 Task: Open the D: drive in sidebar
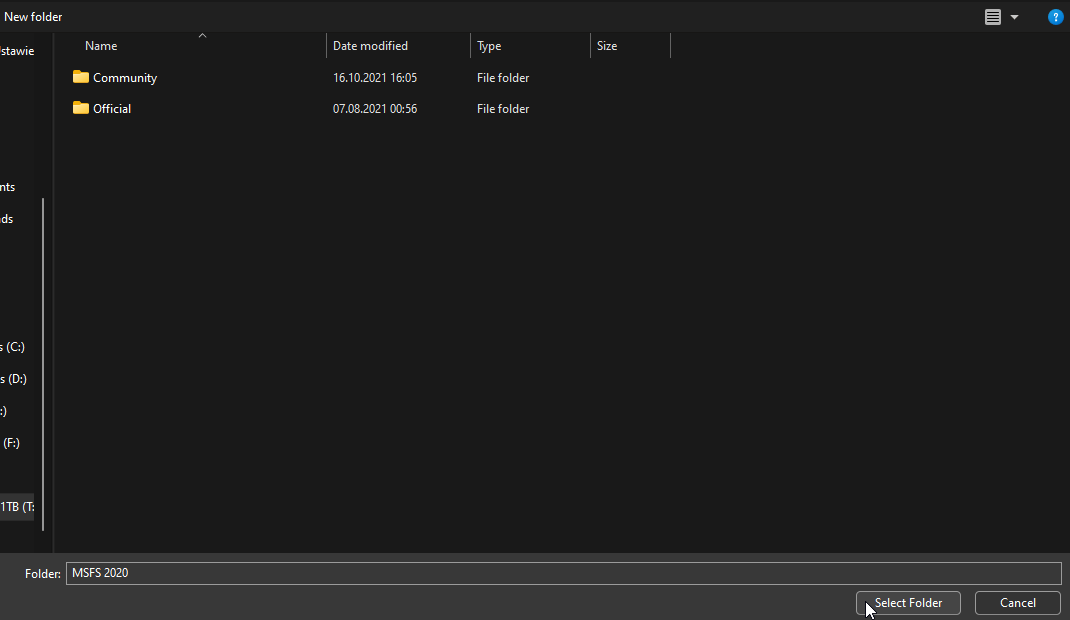pyautogui.click(x=14, y=379)
